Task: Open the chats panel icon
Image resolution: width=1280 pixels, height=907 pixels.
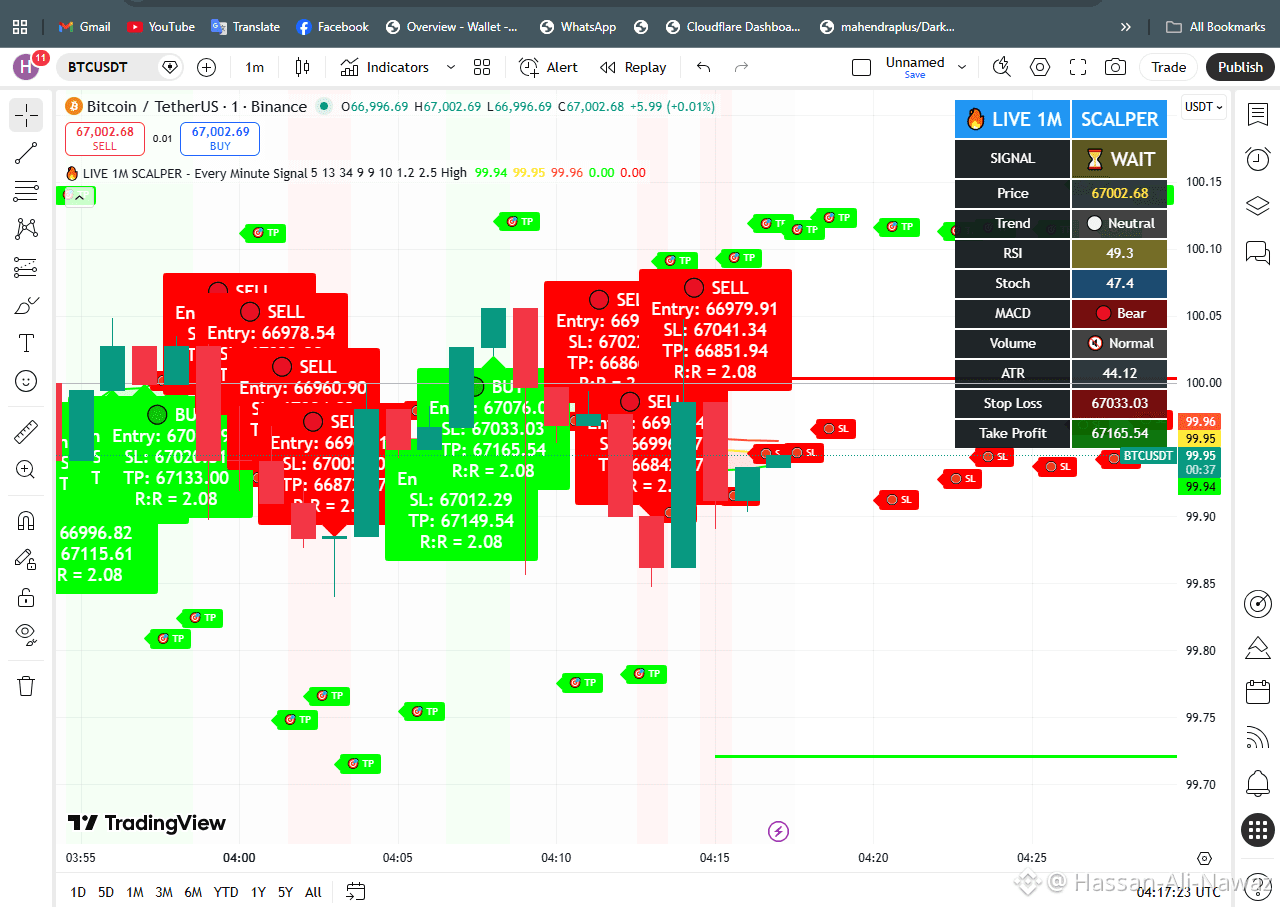Action: 1257,251
